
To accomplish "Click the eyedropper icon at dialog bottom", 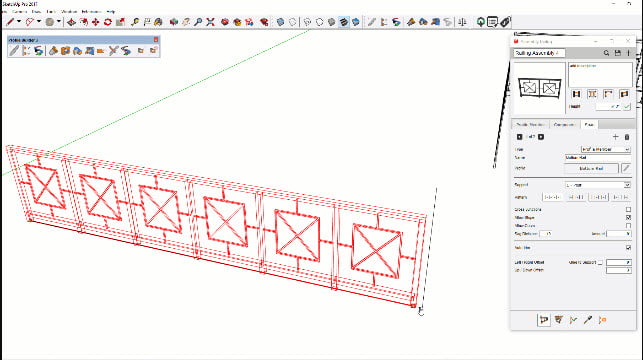I will point(588,319).
